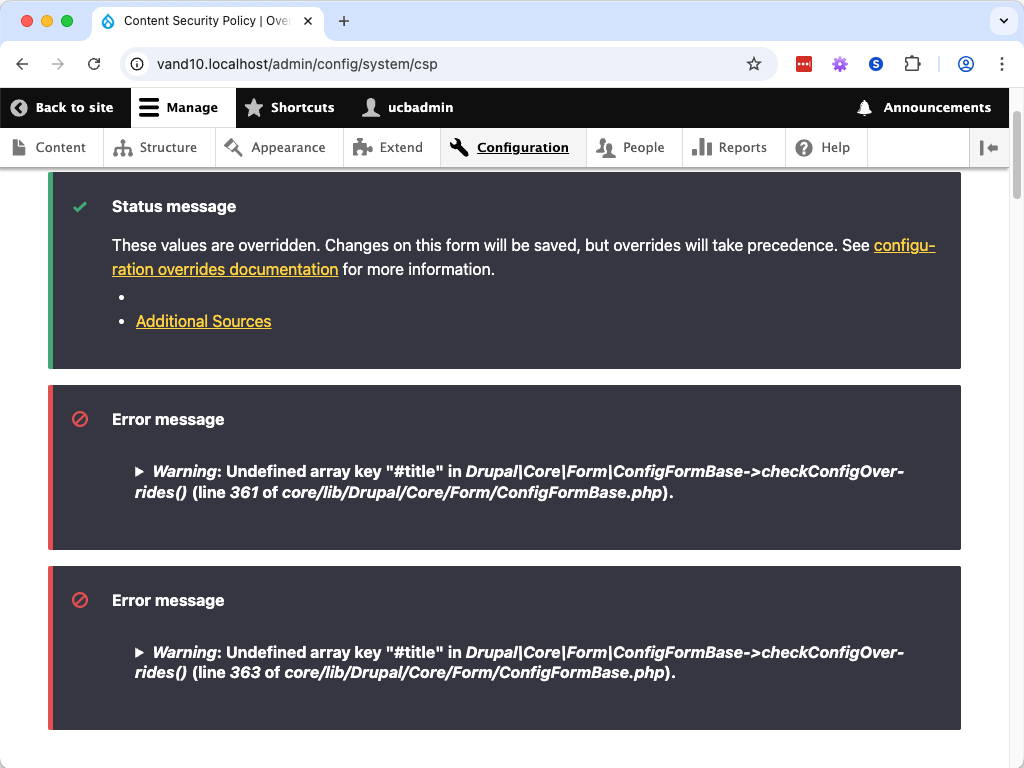Click the Extensions puzzle icon in browser toolbar

pos(912,63)
